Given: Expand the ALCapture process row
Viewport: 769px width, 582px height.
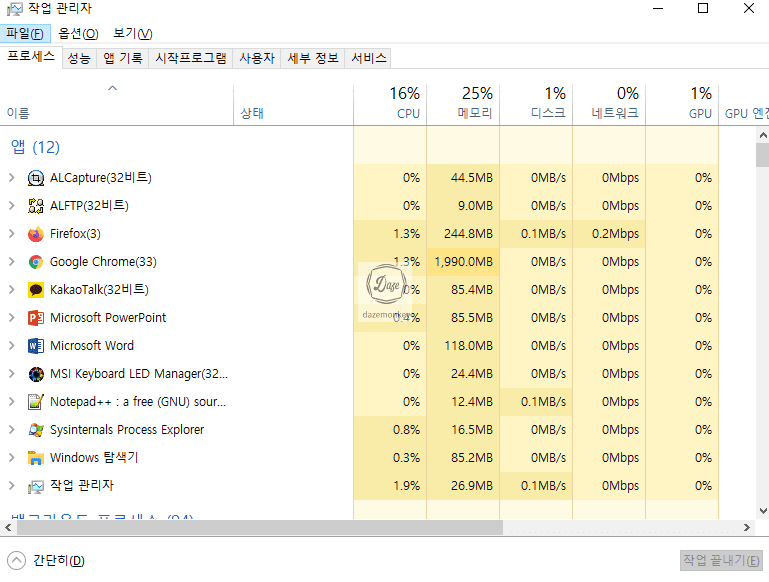Looking at the screenshot, I should coord(12,177).
